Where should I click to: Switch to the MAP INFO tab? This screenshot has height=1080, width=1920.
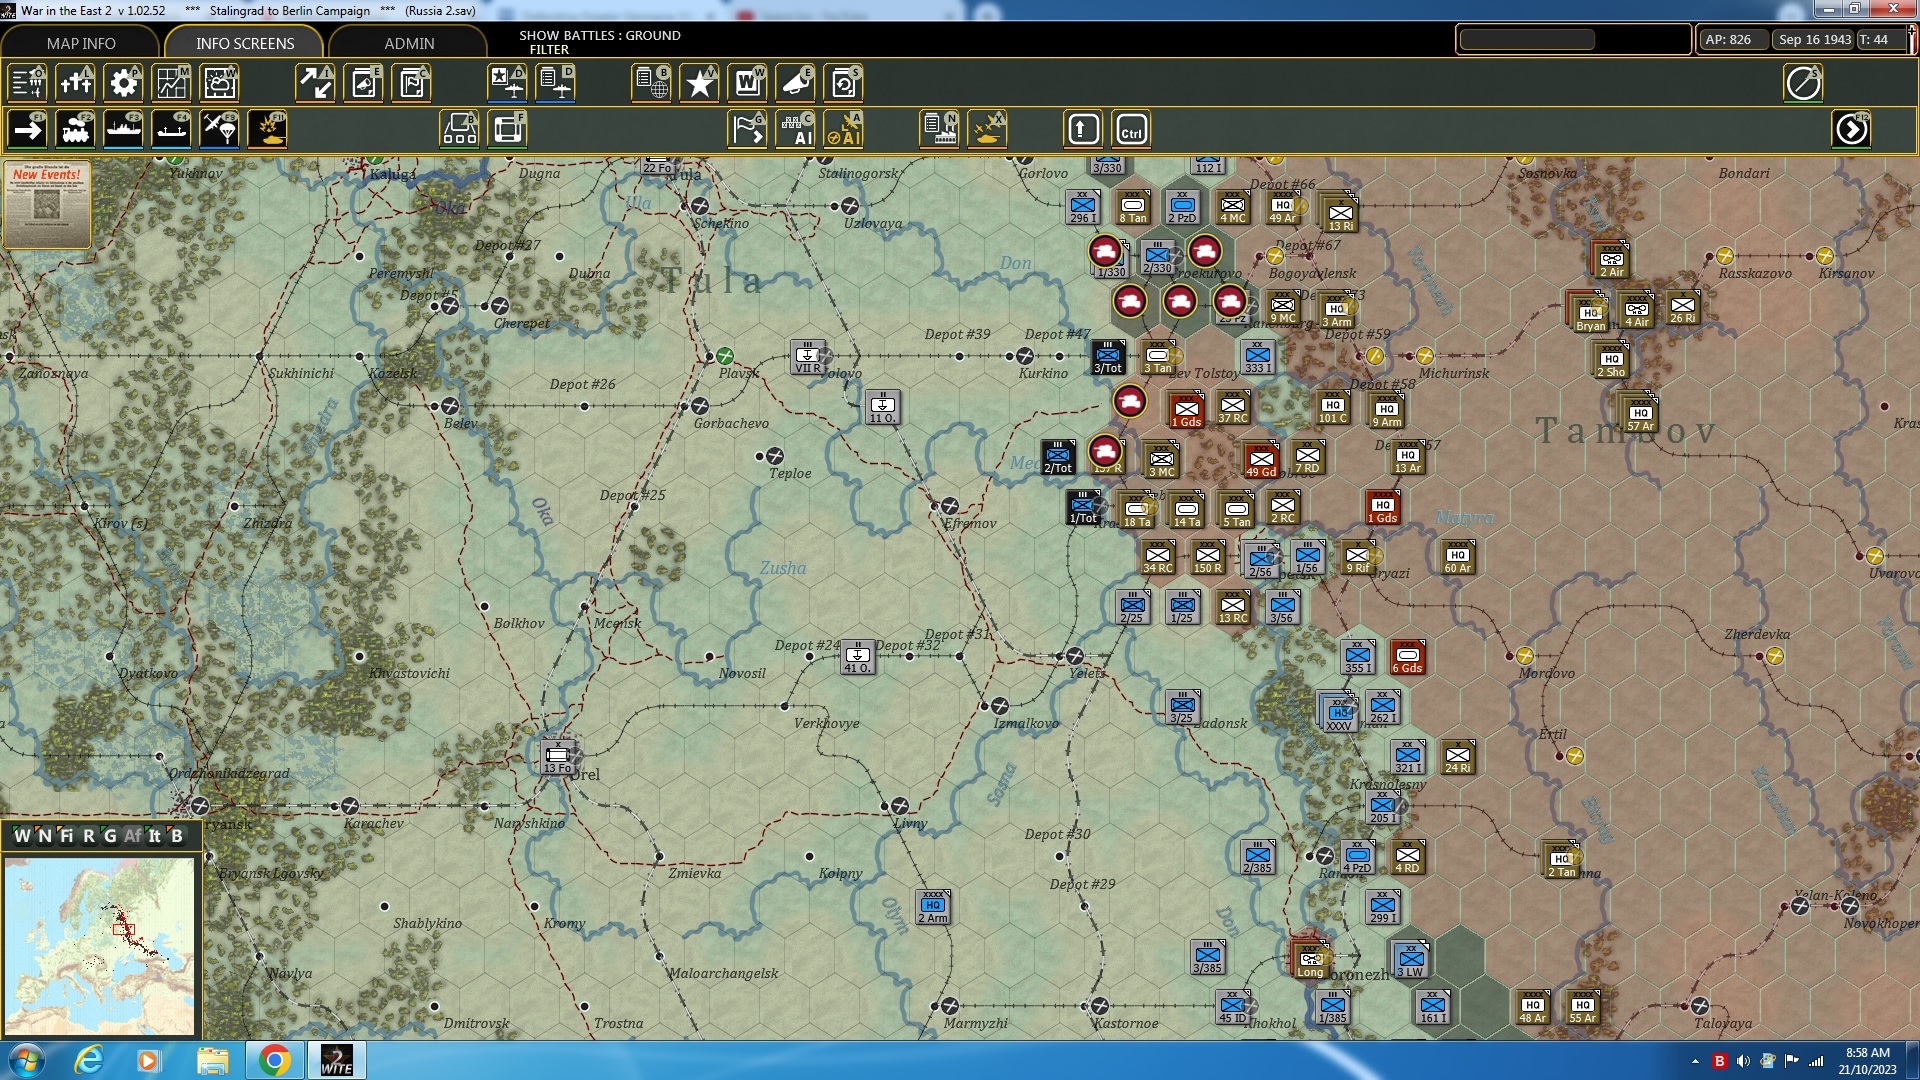click(80, 43)
